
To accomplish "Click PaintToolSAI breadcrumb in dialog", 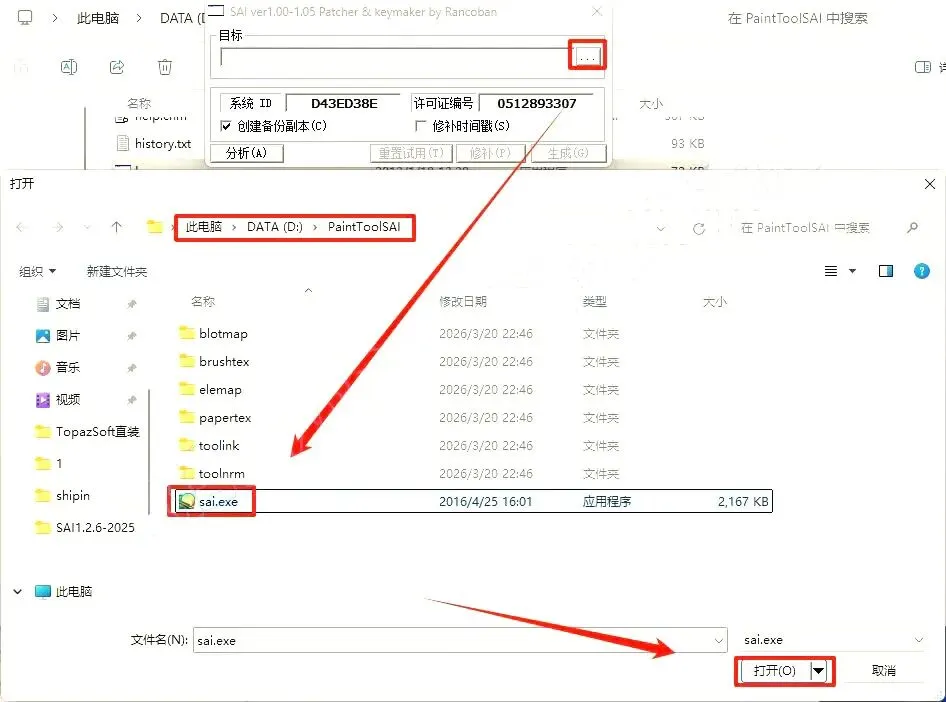I will (364, 227).
